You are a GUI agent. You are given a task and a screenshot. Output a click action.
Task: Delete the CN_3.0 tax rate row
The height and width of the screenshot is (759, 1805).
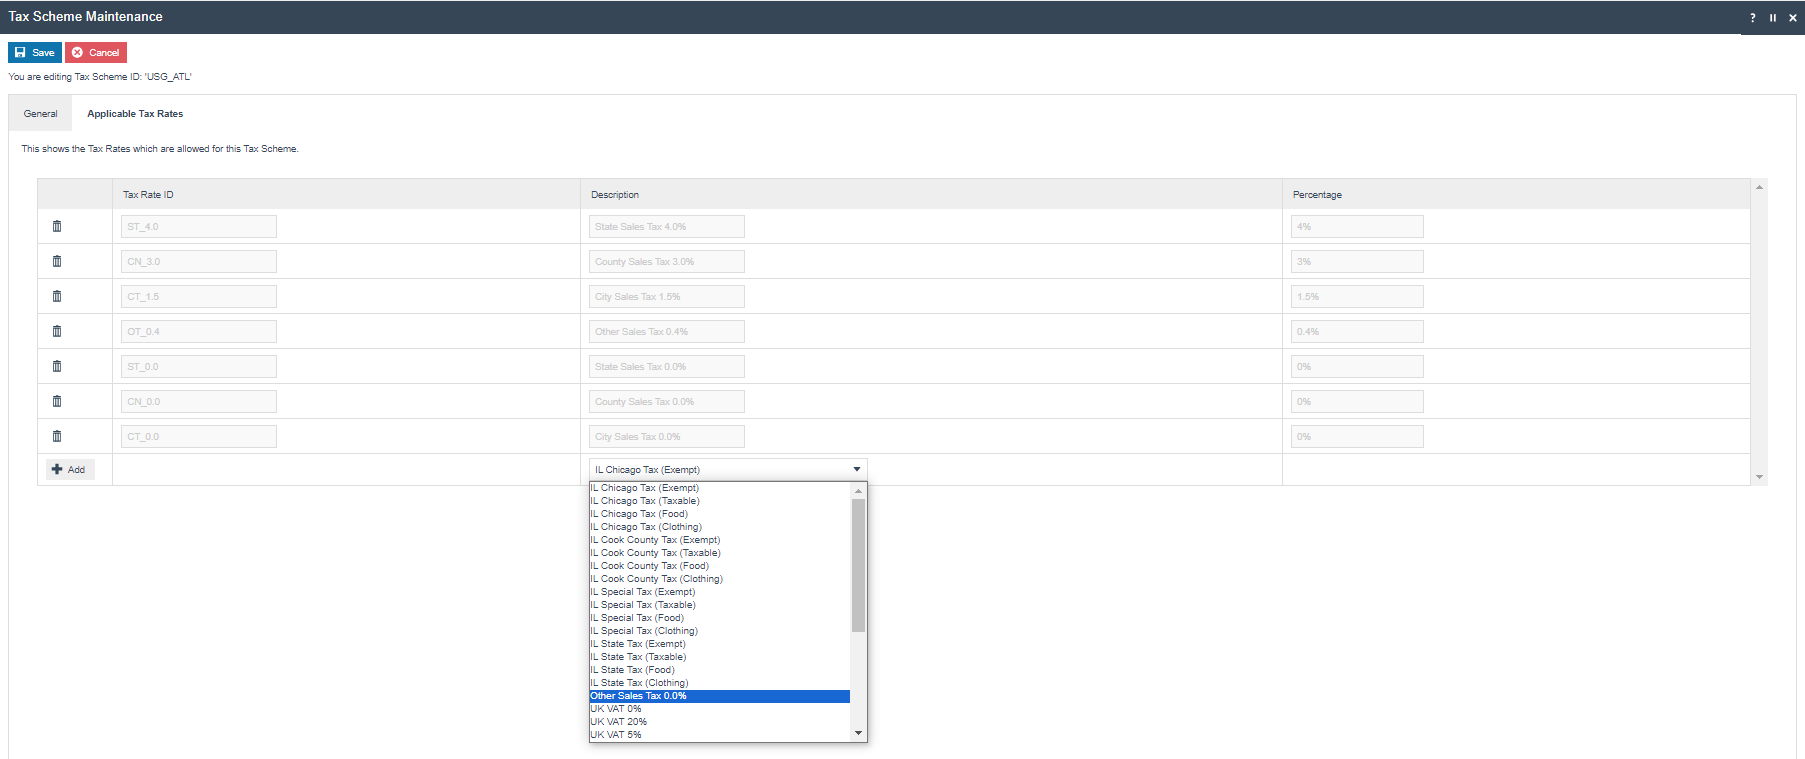pyautogui.click(x=57, y=261)
